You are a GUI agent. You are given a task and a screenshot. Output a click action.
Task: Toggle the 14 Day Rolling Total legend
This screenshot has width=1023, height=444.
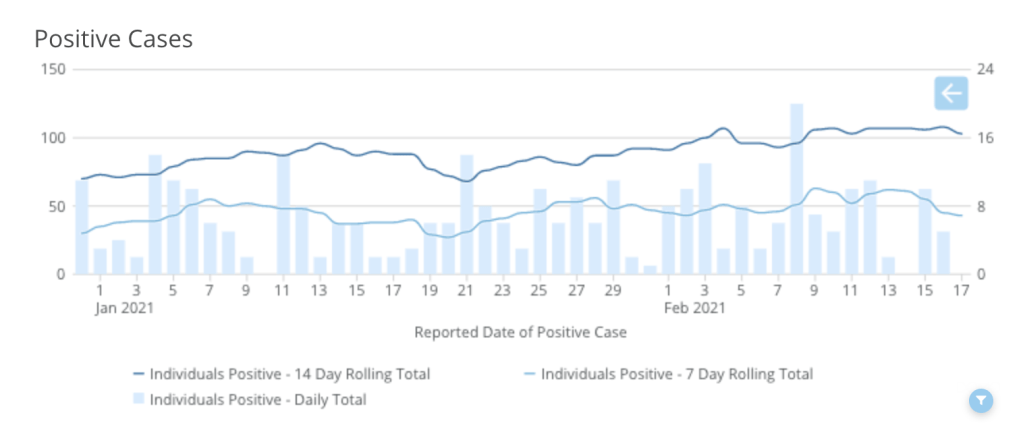point(289,374)
